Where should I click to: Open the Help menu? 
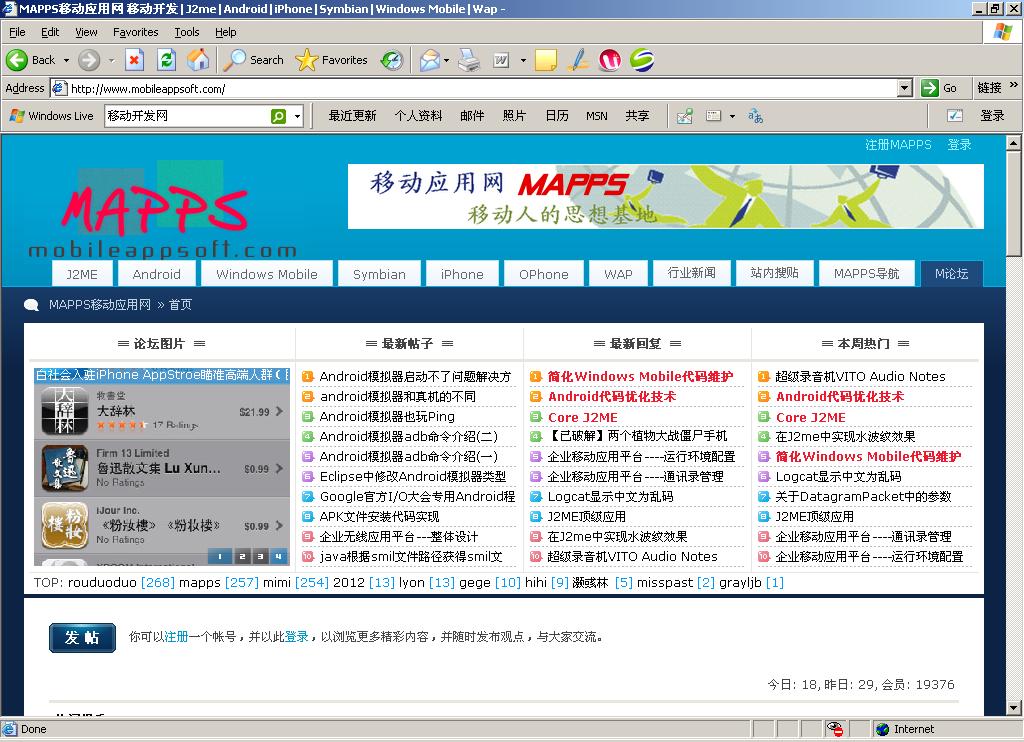pyautogui.click(x=225, y=32)
